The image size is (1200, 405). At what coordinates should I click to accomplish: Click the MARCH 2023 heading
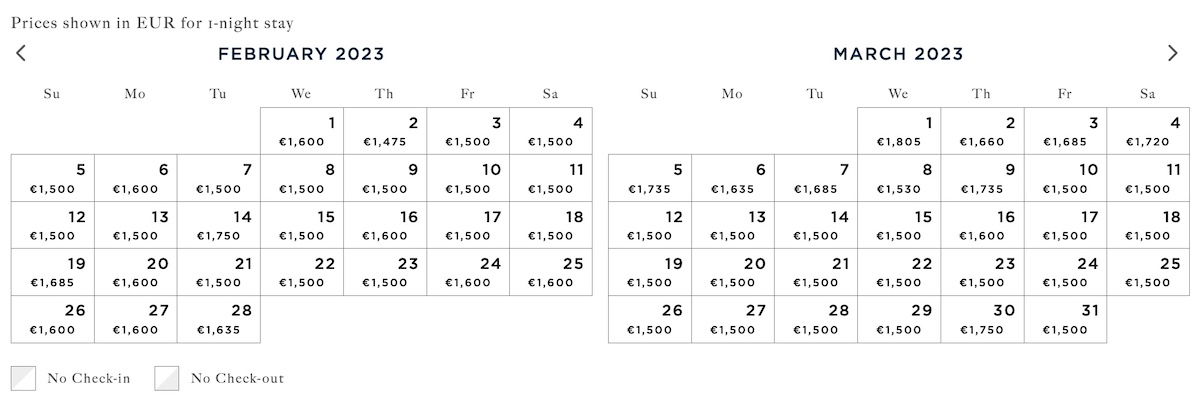(x=898, y=54)
